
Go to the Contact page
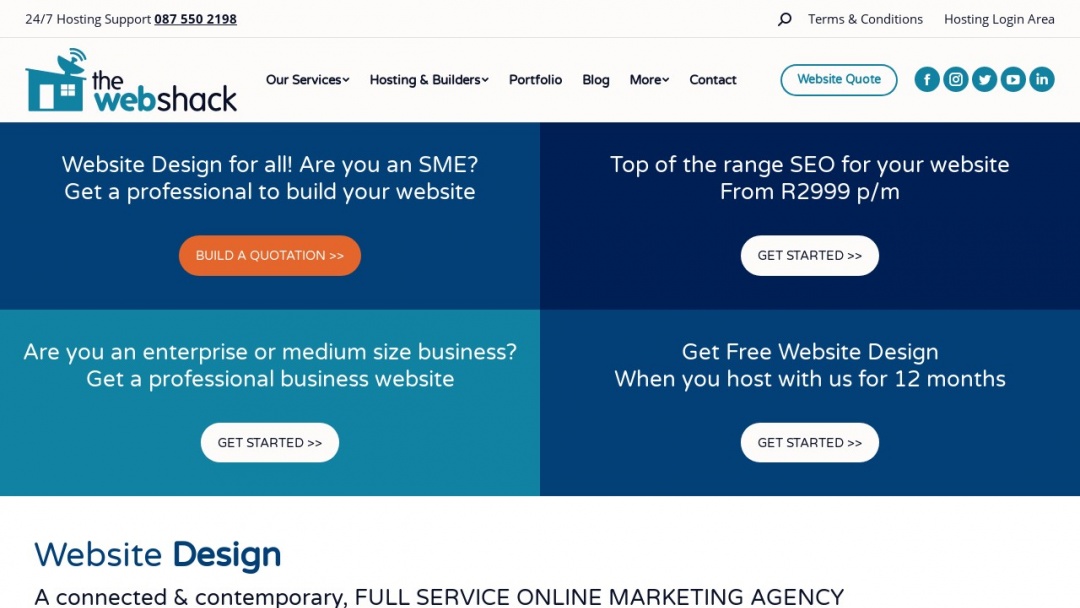(712, 79)
